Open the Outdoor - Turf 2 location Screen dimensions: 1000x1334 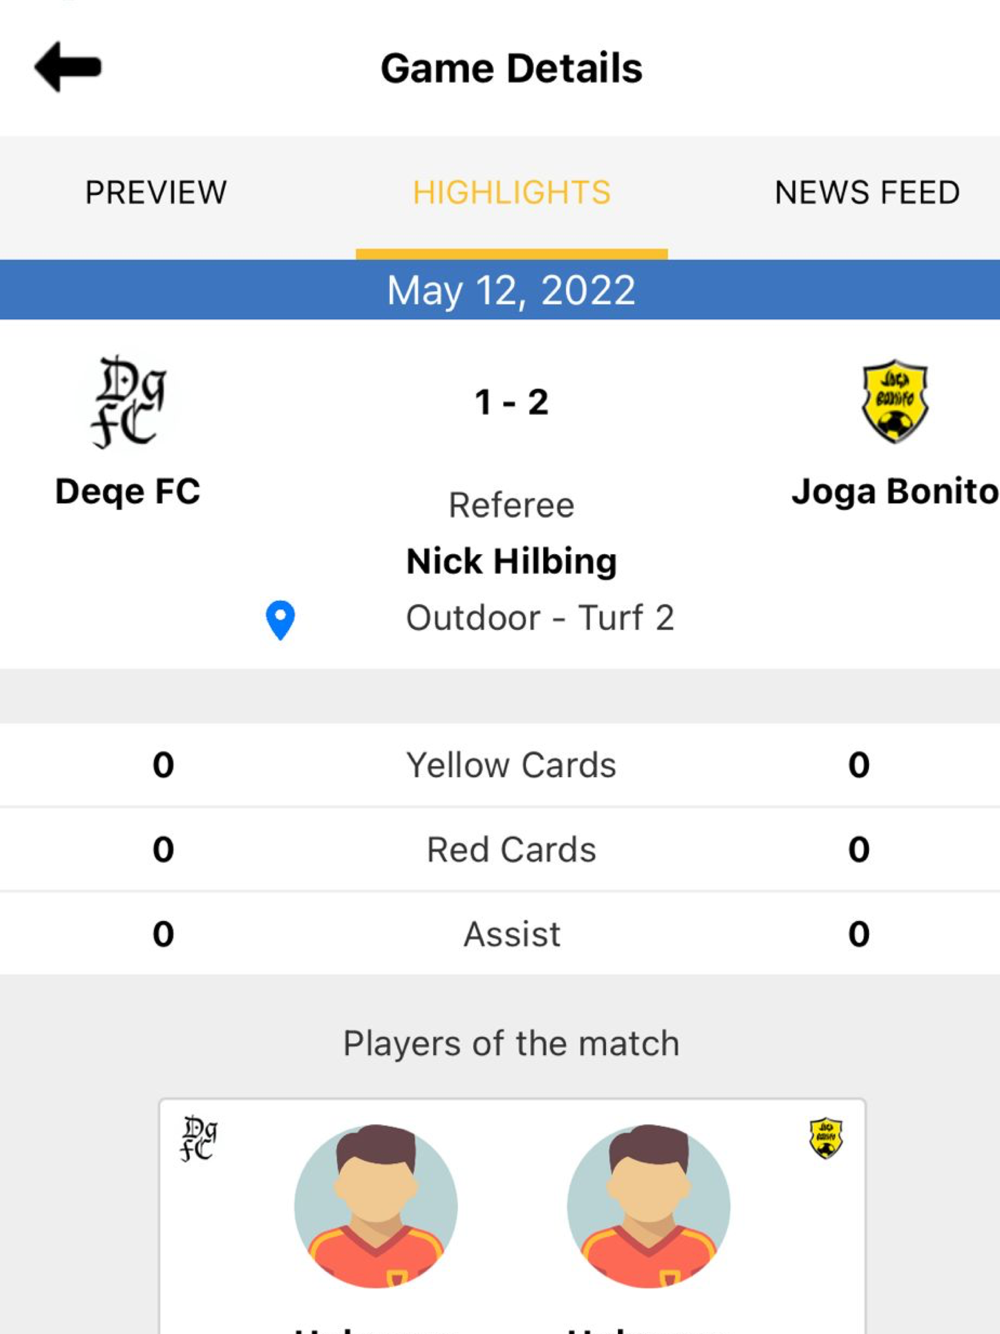pyautogui.click(x=540, y=618)
